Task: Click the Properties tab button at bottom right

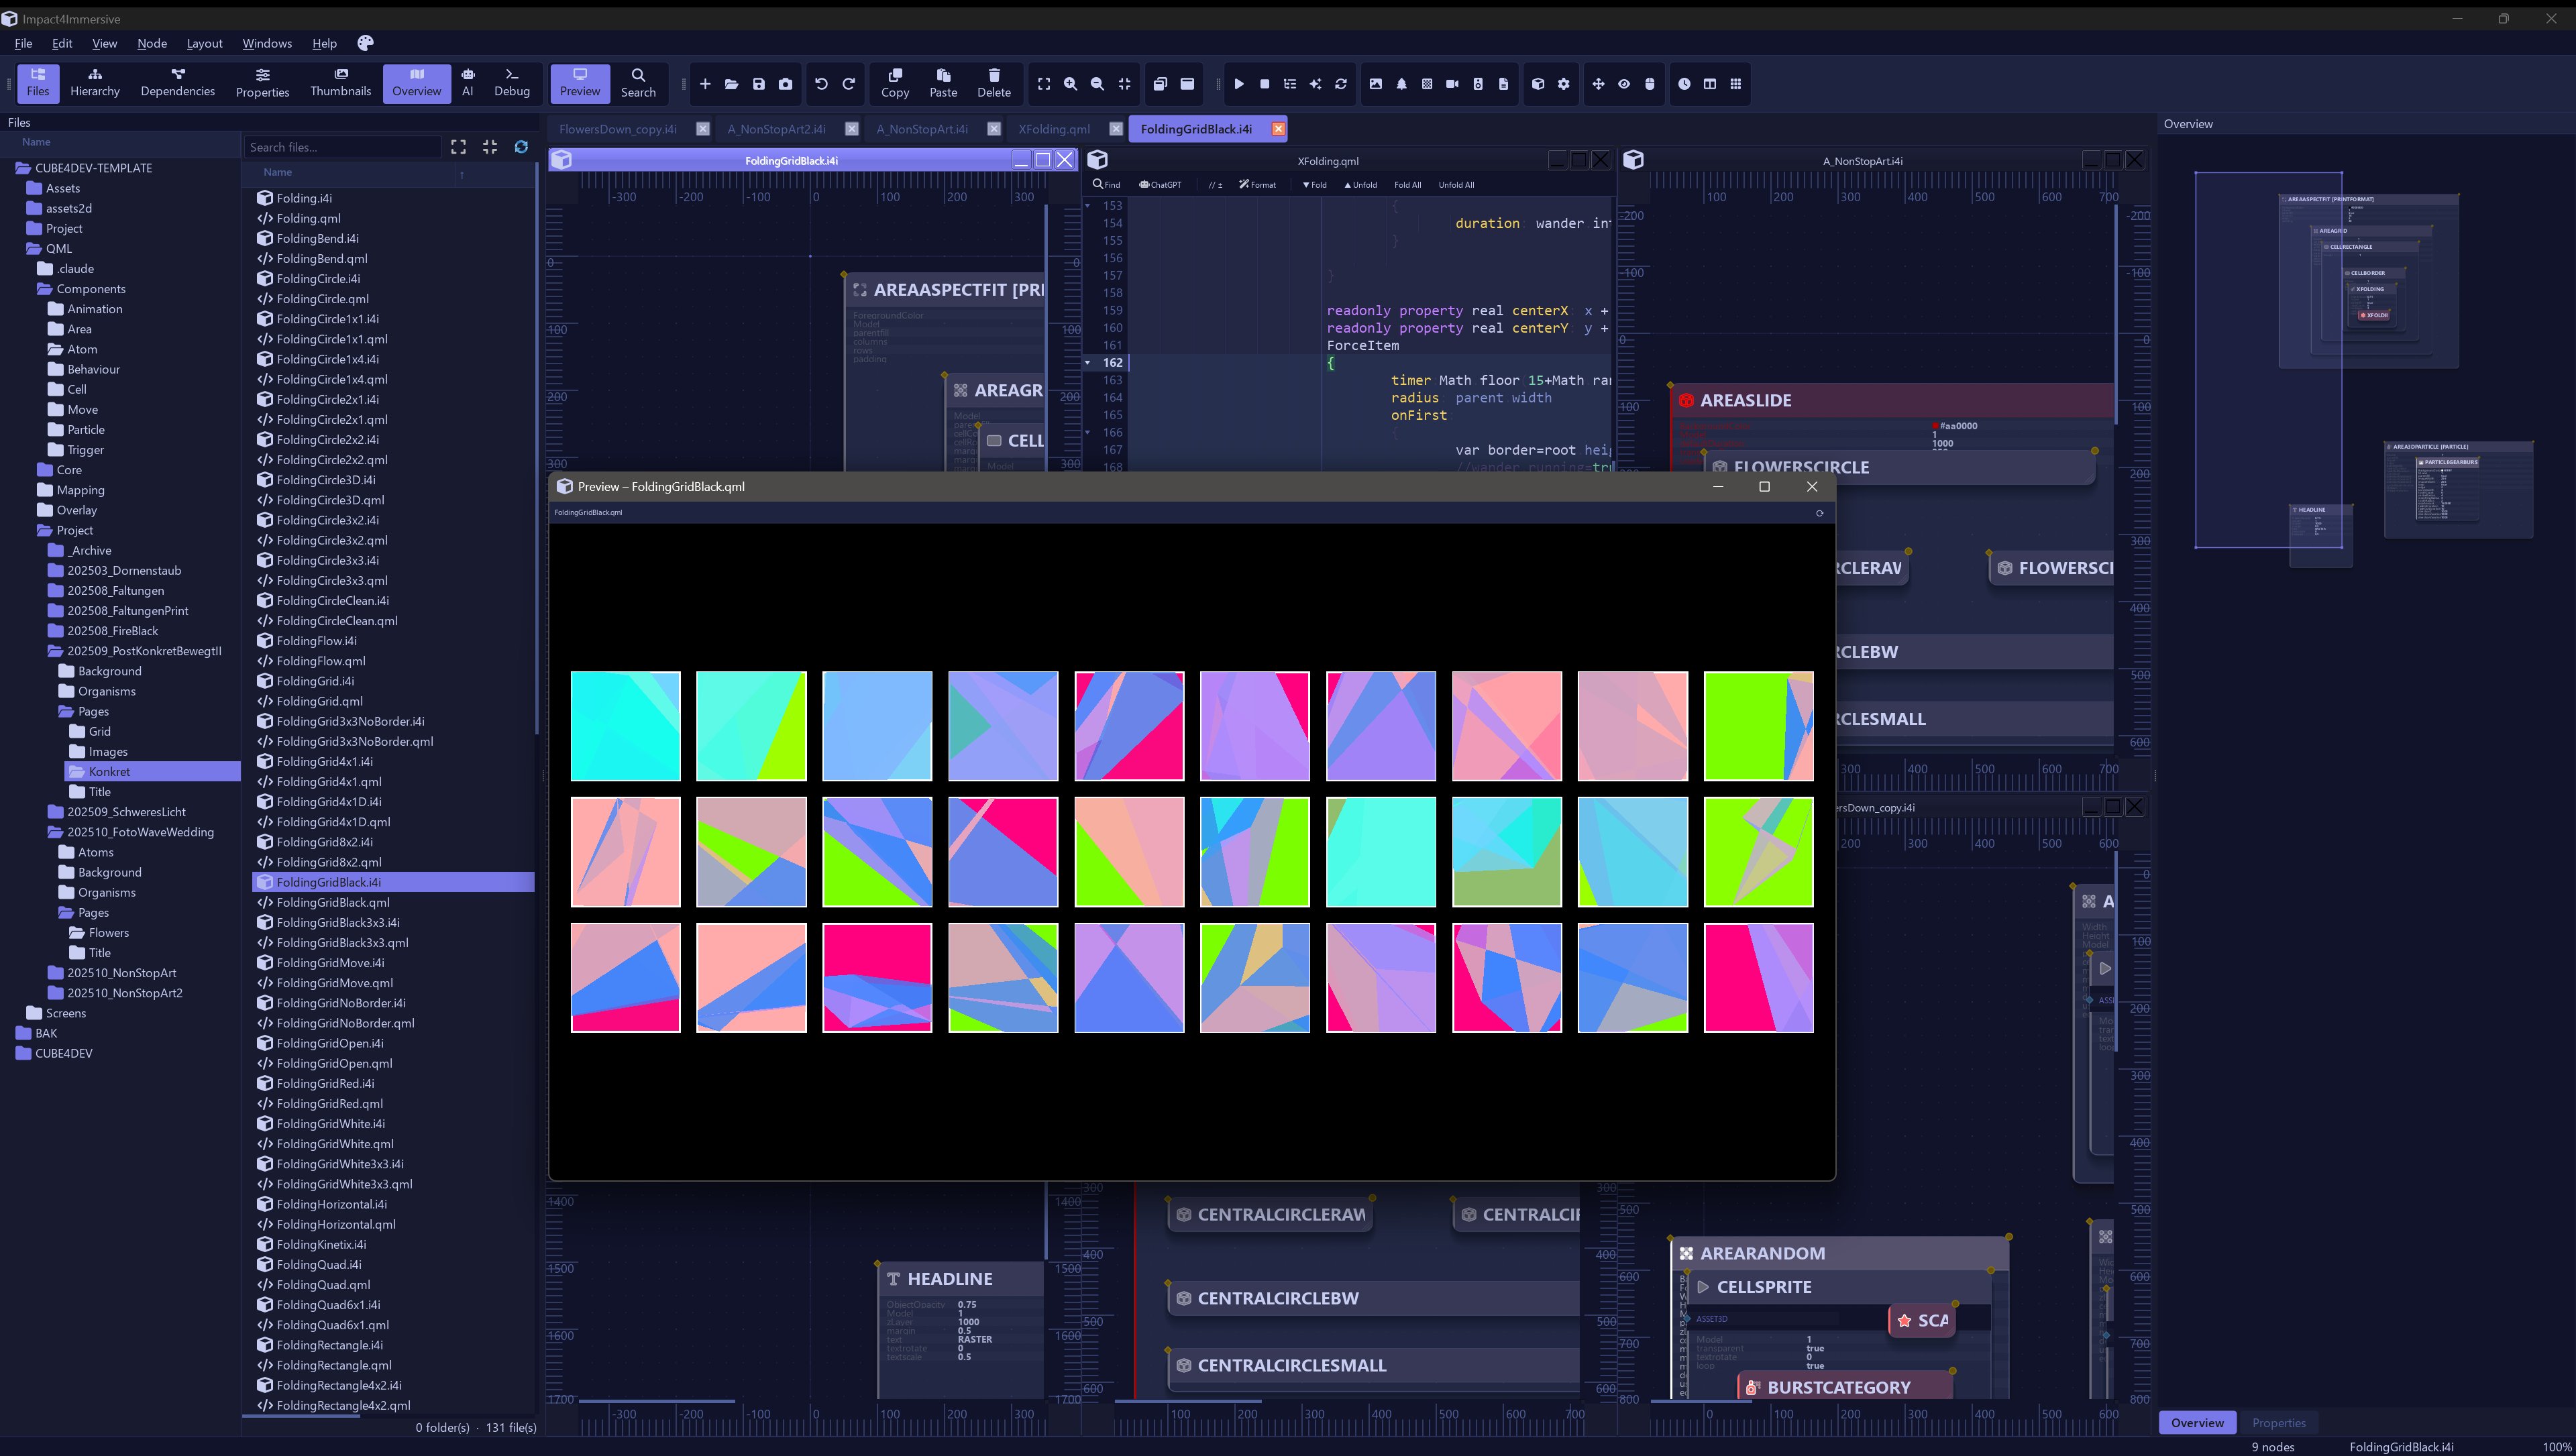Action: click(2278, 1422)
